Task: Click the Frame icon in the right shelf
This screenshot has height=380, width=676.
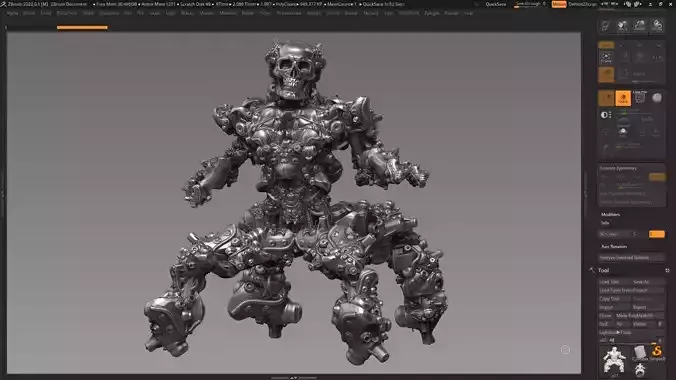Action: pos(606,57)
